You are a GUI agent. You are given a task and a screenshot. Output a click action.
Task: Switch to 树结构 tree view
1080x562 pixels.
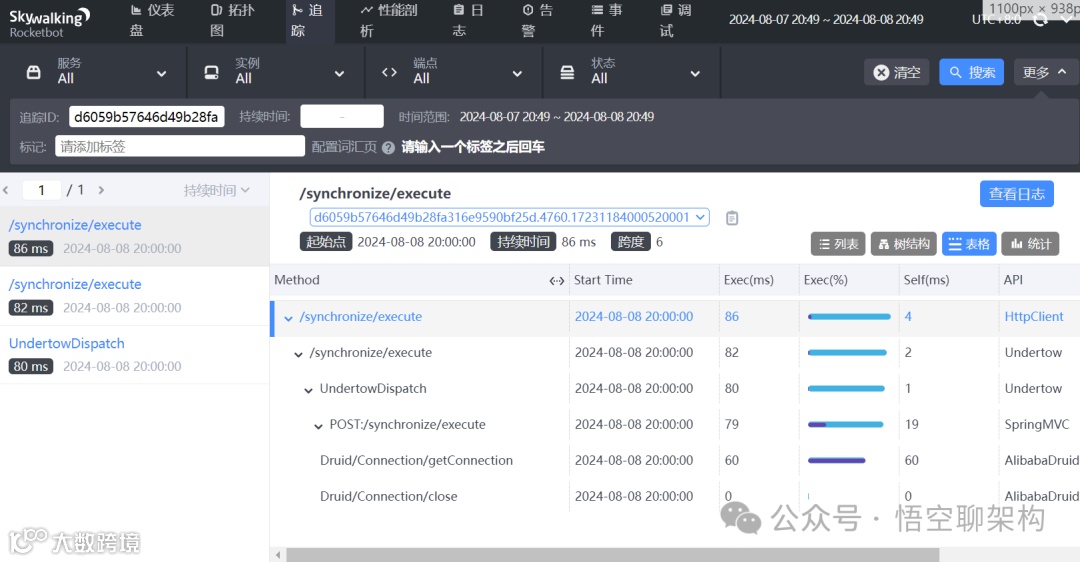point(904,244)
